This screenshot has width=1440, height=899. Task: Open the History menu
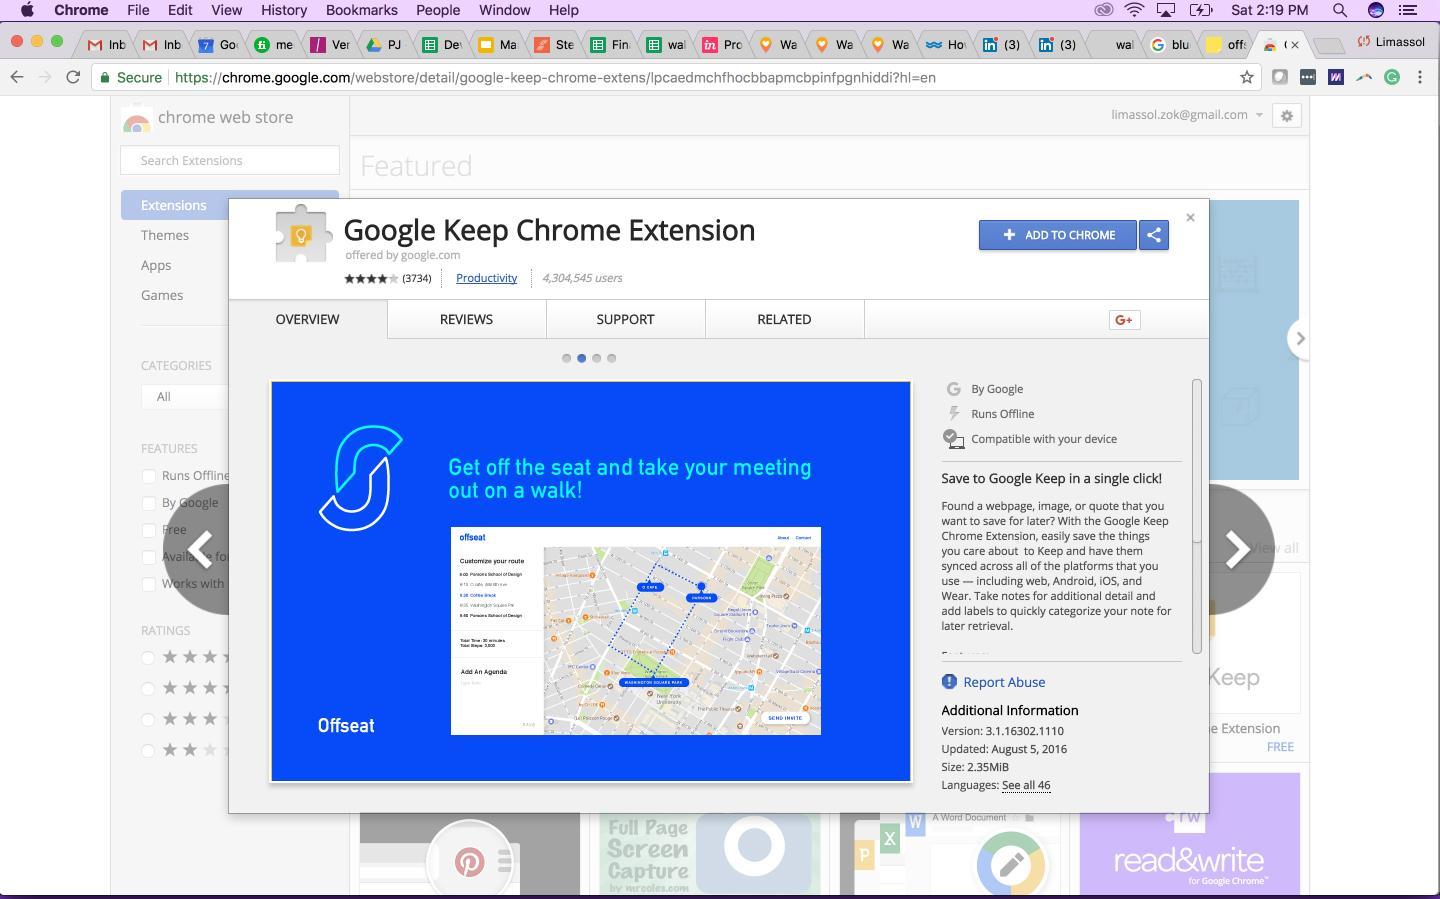284,10
